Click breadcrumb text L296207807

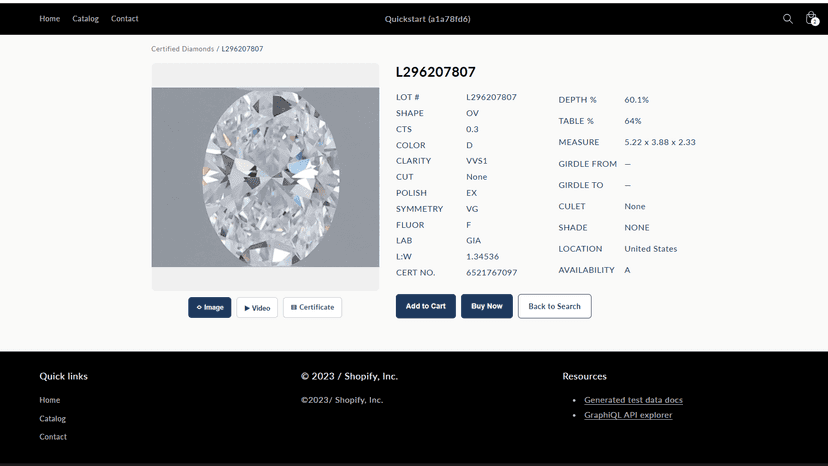[242, 49]
